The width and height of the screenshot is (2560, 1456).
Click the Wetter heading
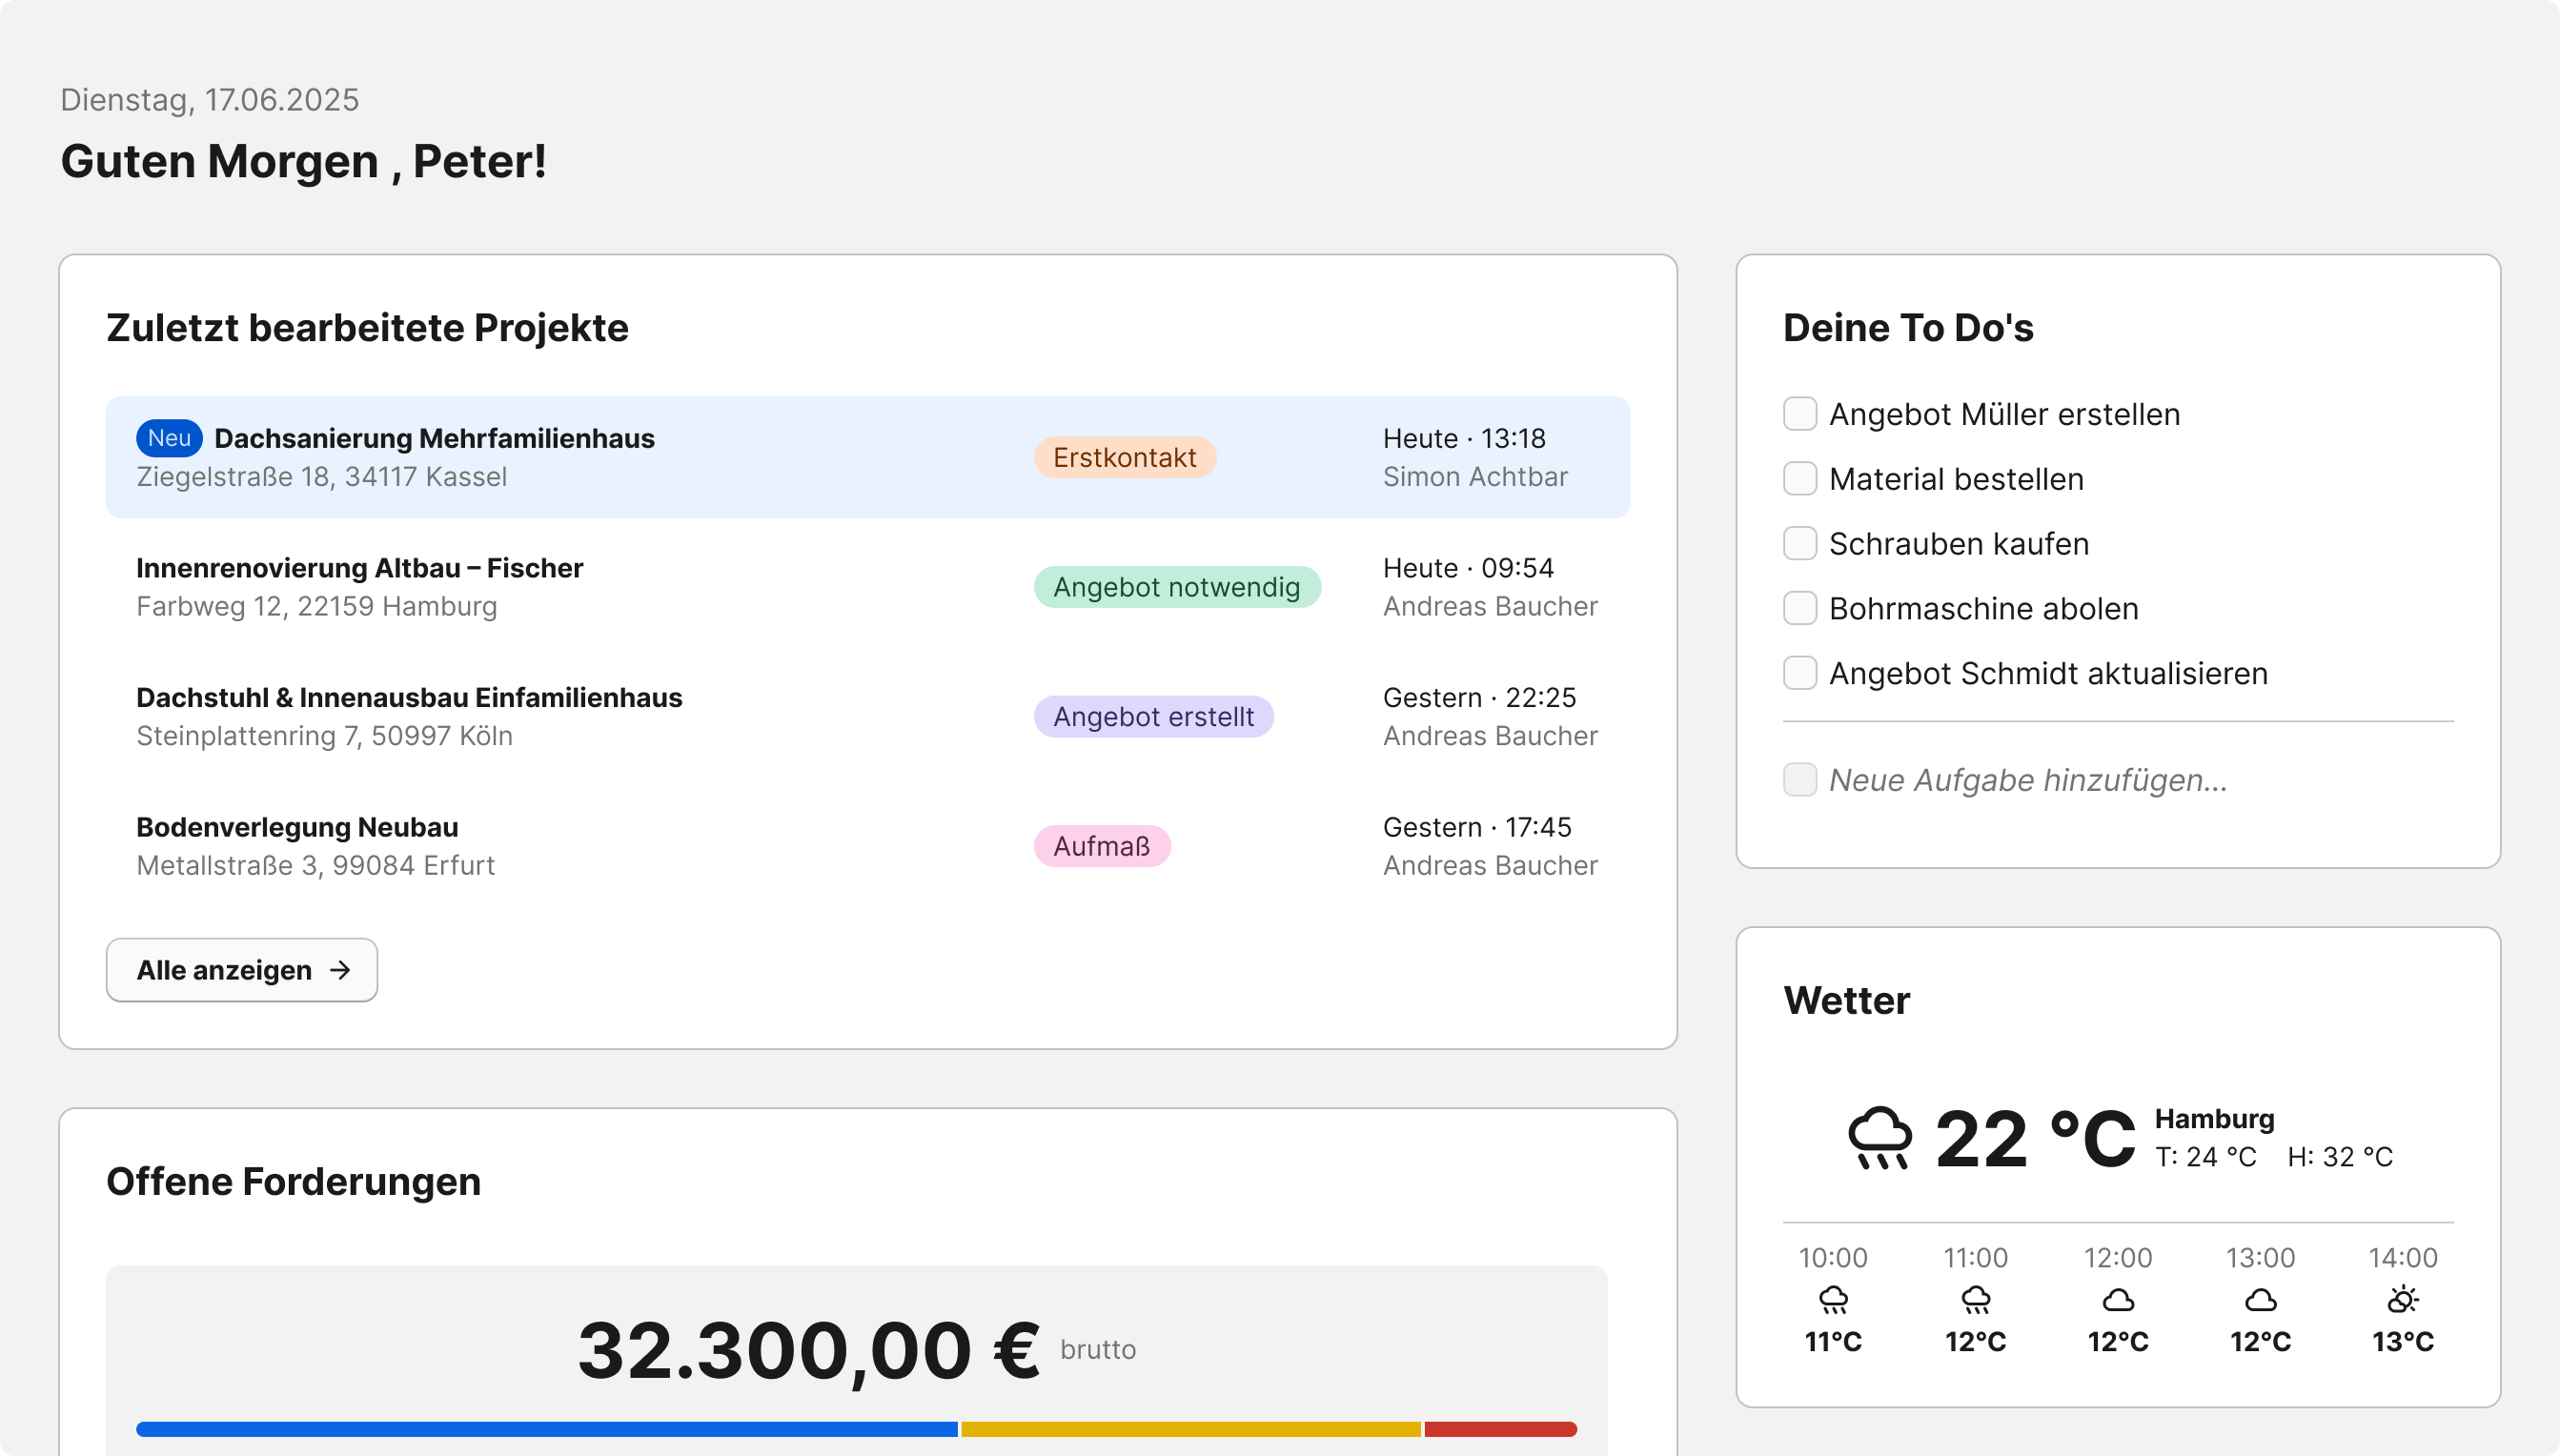(x=1847, y=1001)
